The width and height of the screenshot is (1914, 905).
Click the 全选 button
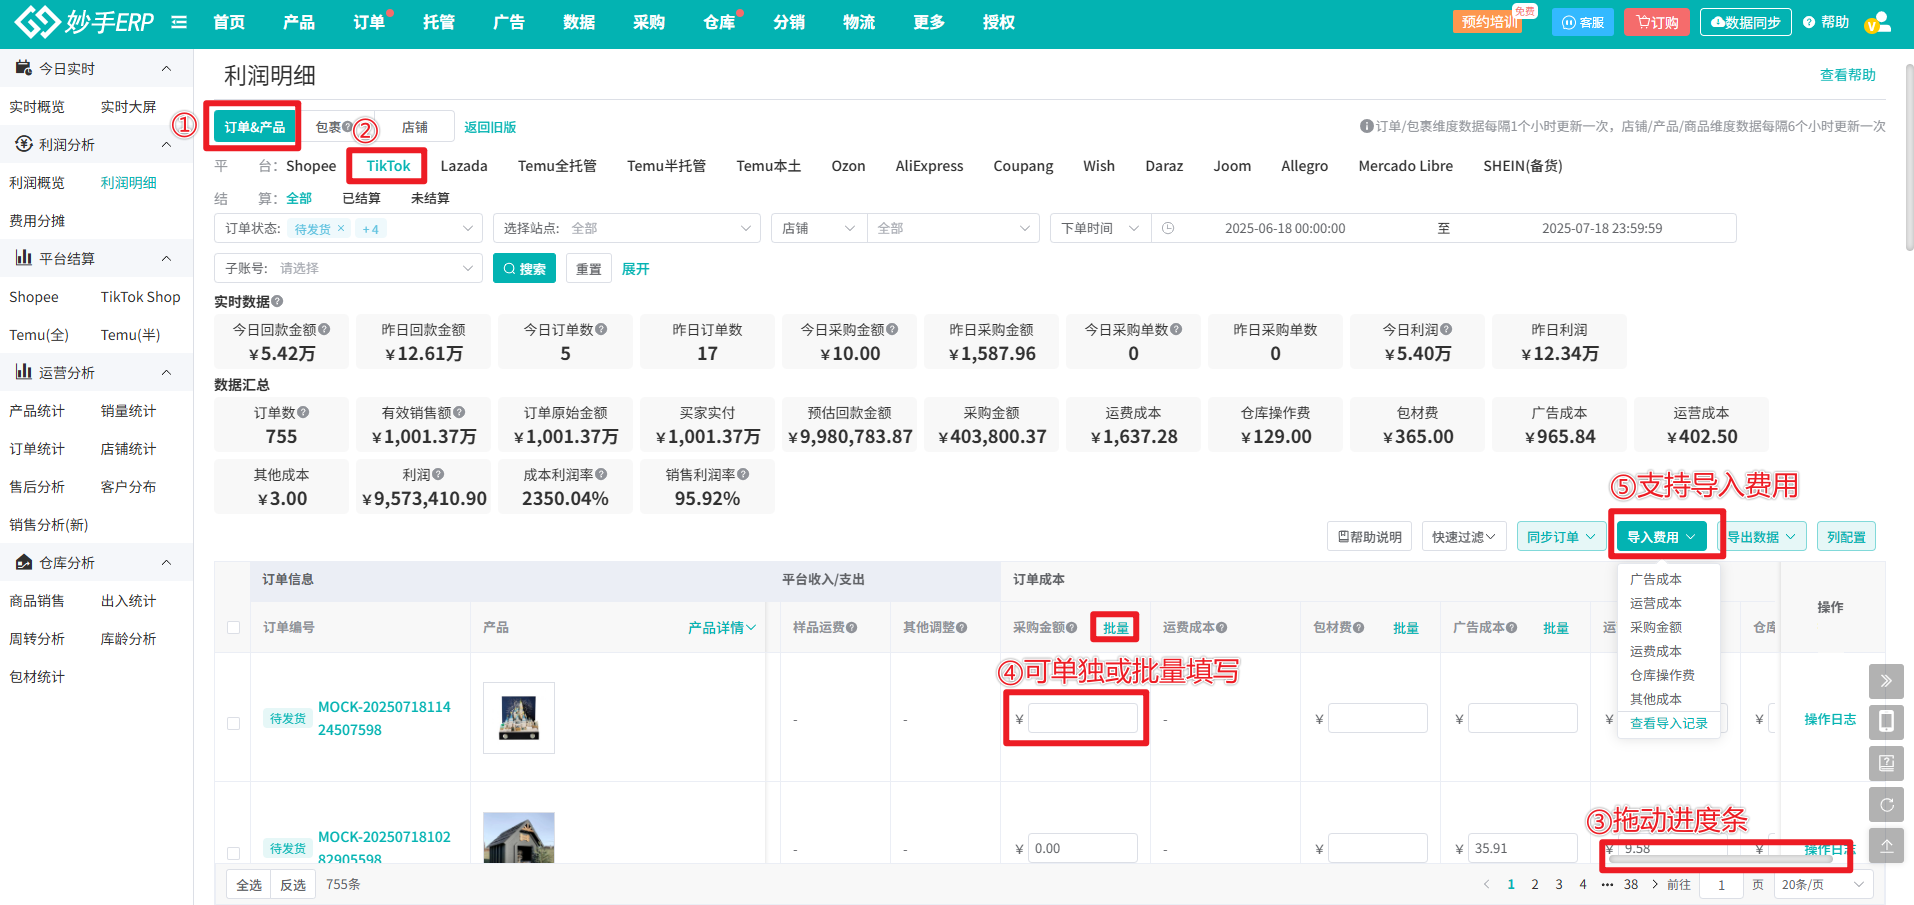point(248,885)
